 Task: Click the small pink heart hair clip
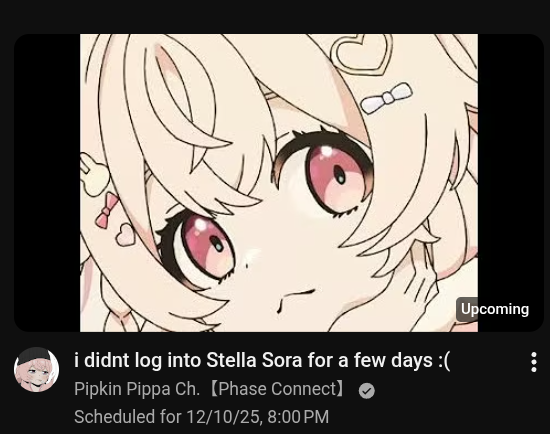pyautogui.click(x=125, y=235)
